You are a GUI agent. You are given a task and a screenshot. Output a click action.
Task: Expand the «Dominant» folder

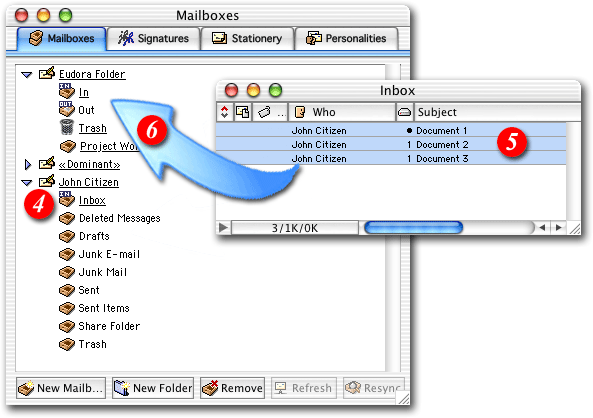pyautogui.click(x=27, y=164)
